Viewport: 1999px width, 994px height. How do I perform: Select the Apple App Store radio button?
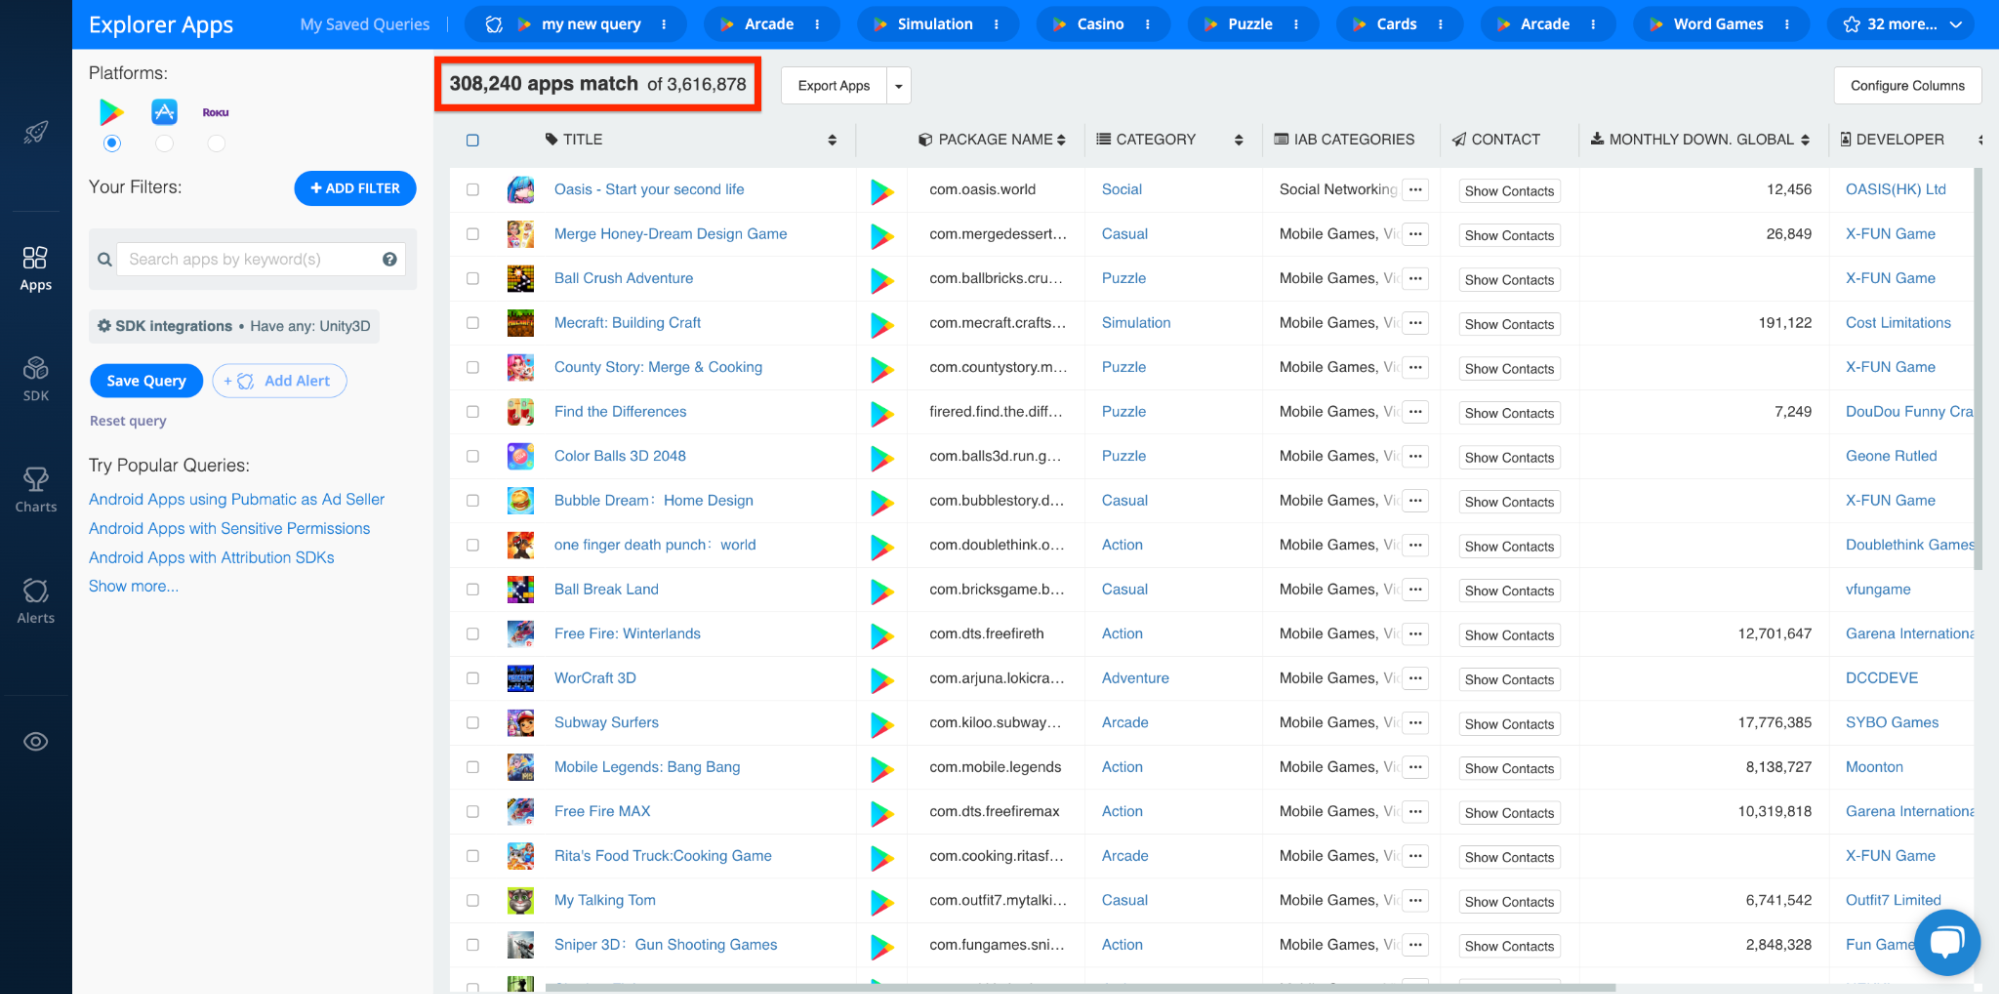click(164, 143)
